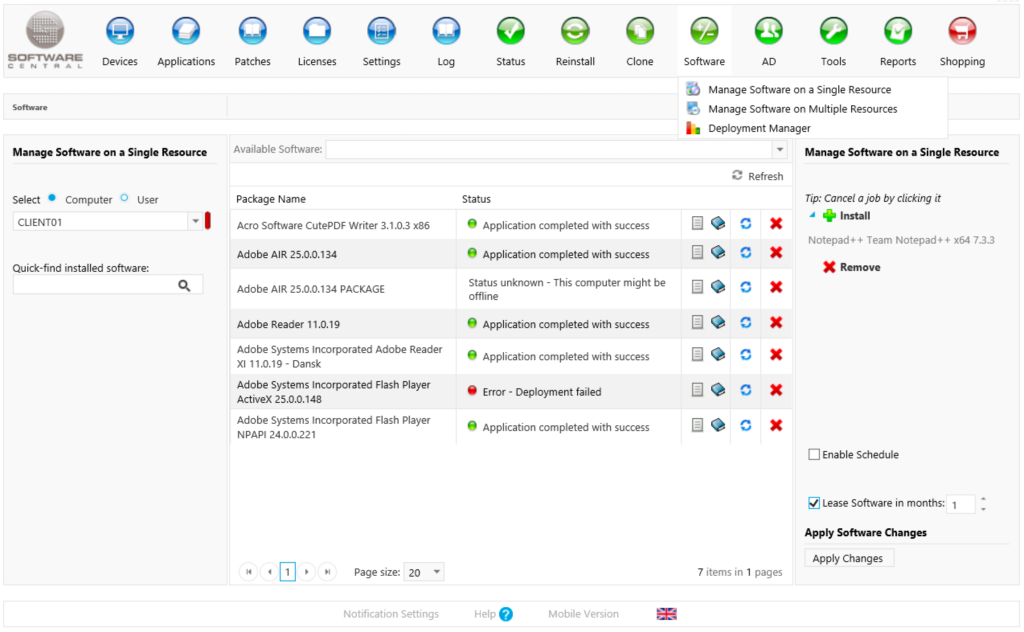Image resolution: width=1024 pixels, height=632 pixels.
Task: Click 'Error - Deployment failed' status text
Action: pyautogui.click(x=542, y=392)
